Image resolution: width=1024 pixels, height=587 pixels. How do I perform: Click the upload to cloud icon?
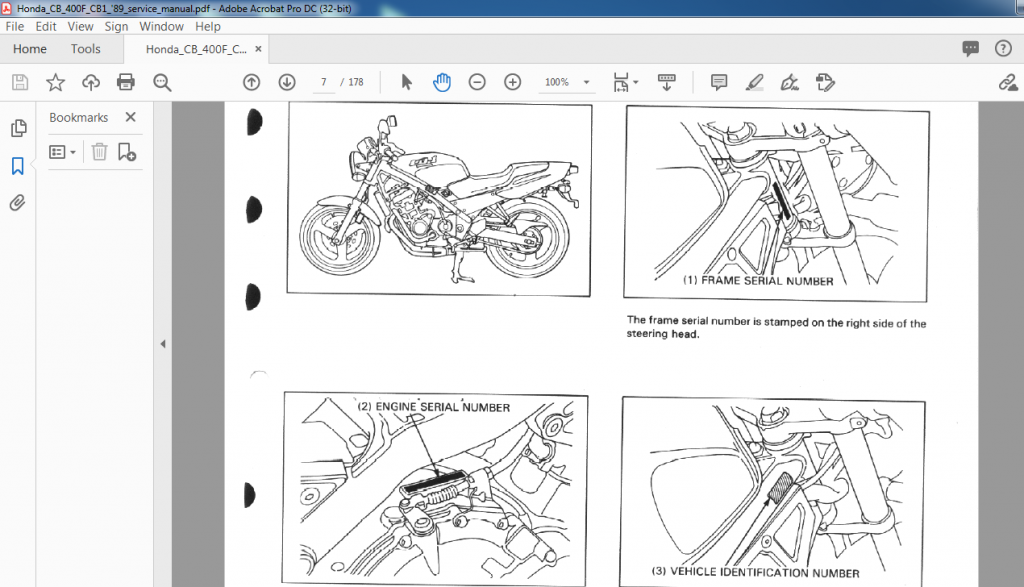click(91, 82)
